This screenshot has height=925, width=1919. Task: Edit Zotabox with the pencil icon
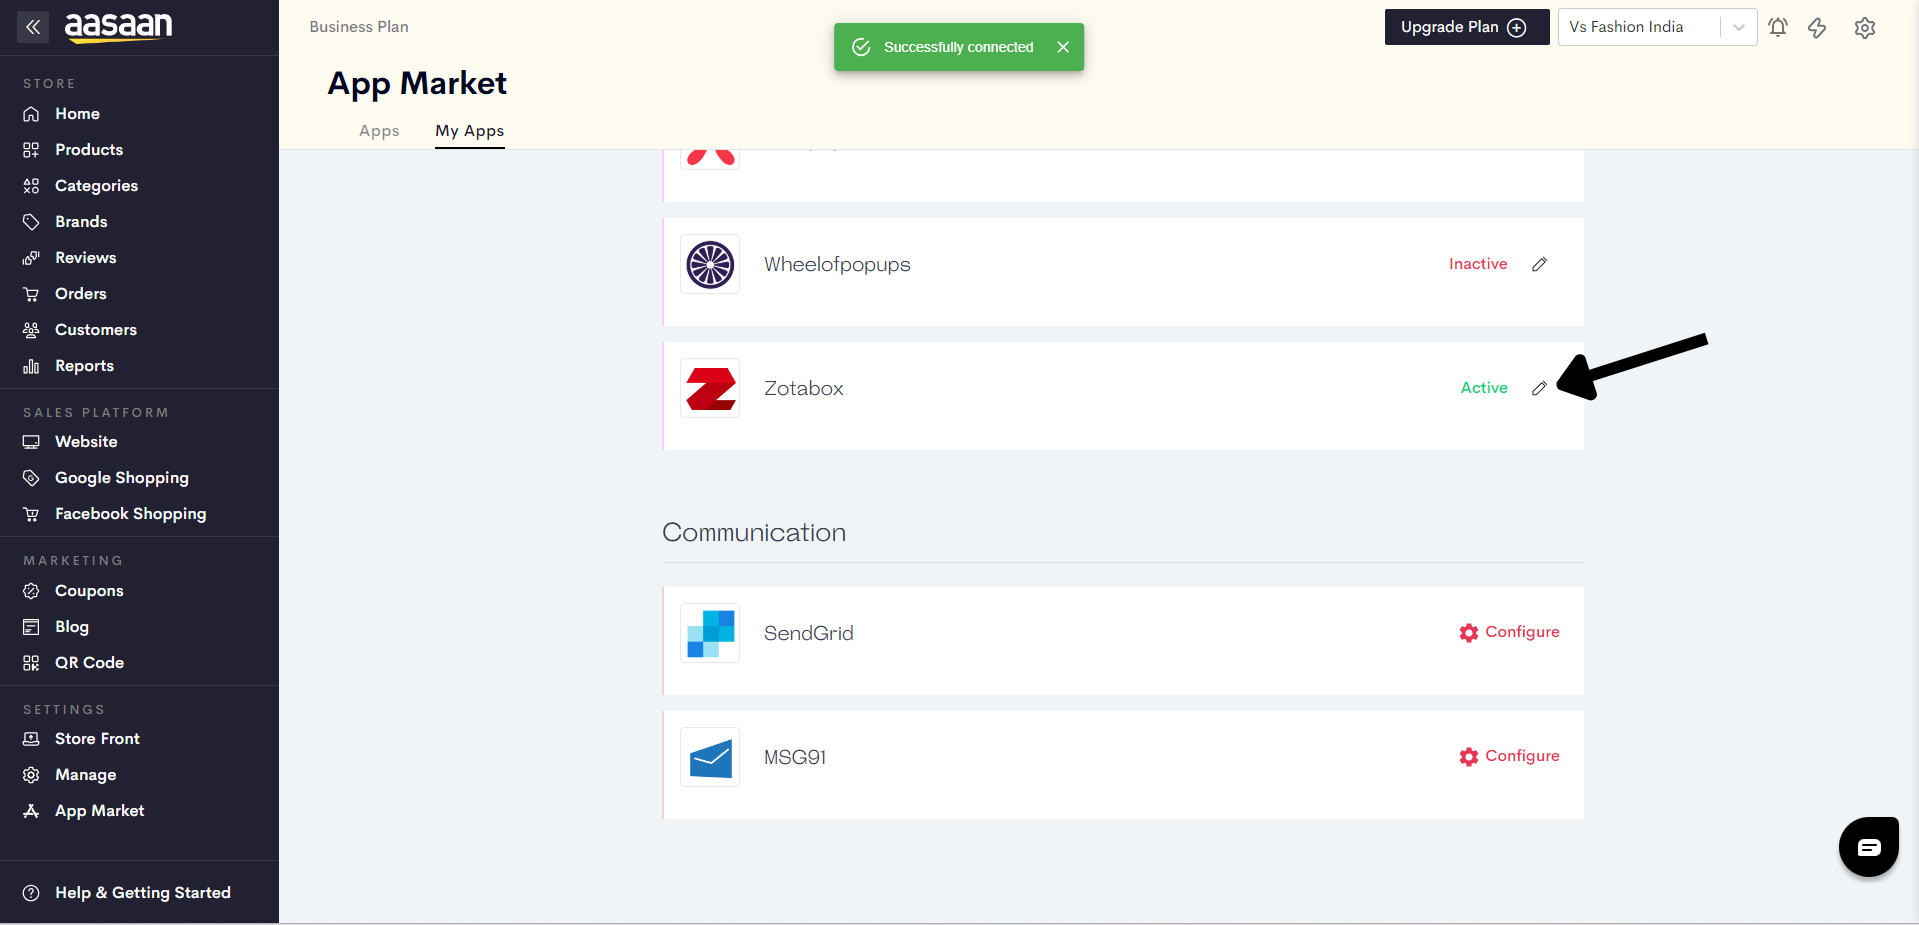point(1540,388)
